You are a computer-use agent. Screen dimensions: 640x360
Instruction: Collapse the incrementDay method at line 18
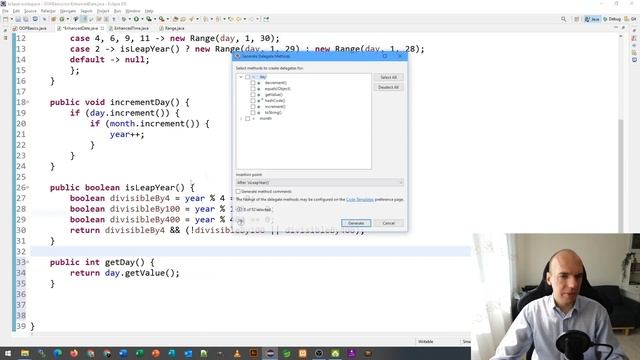coord(28,102)
